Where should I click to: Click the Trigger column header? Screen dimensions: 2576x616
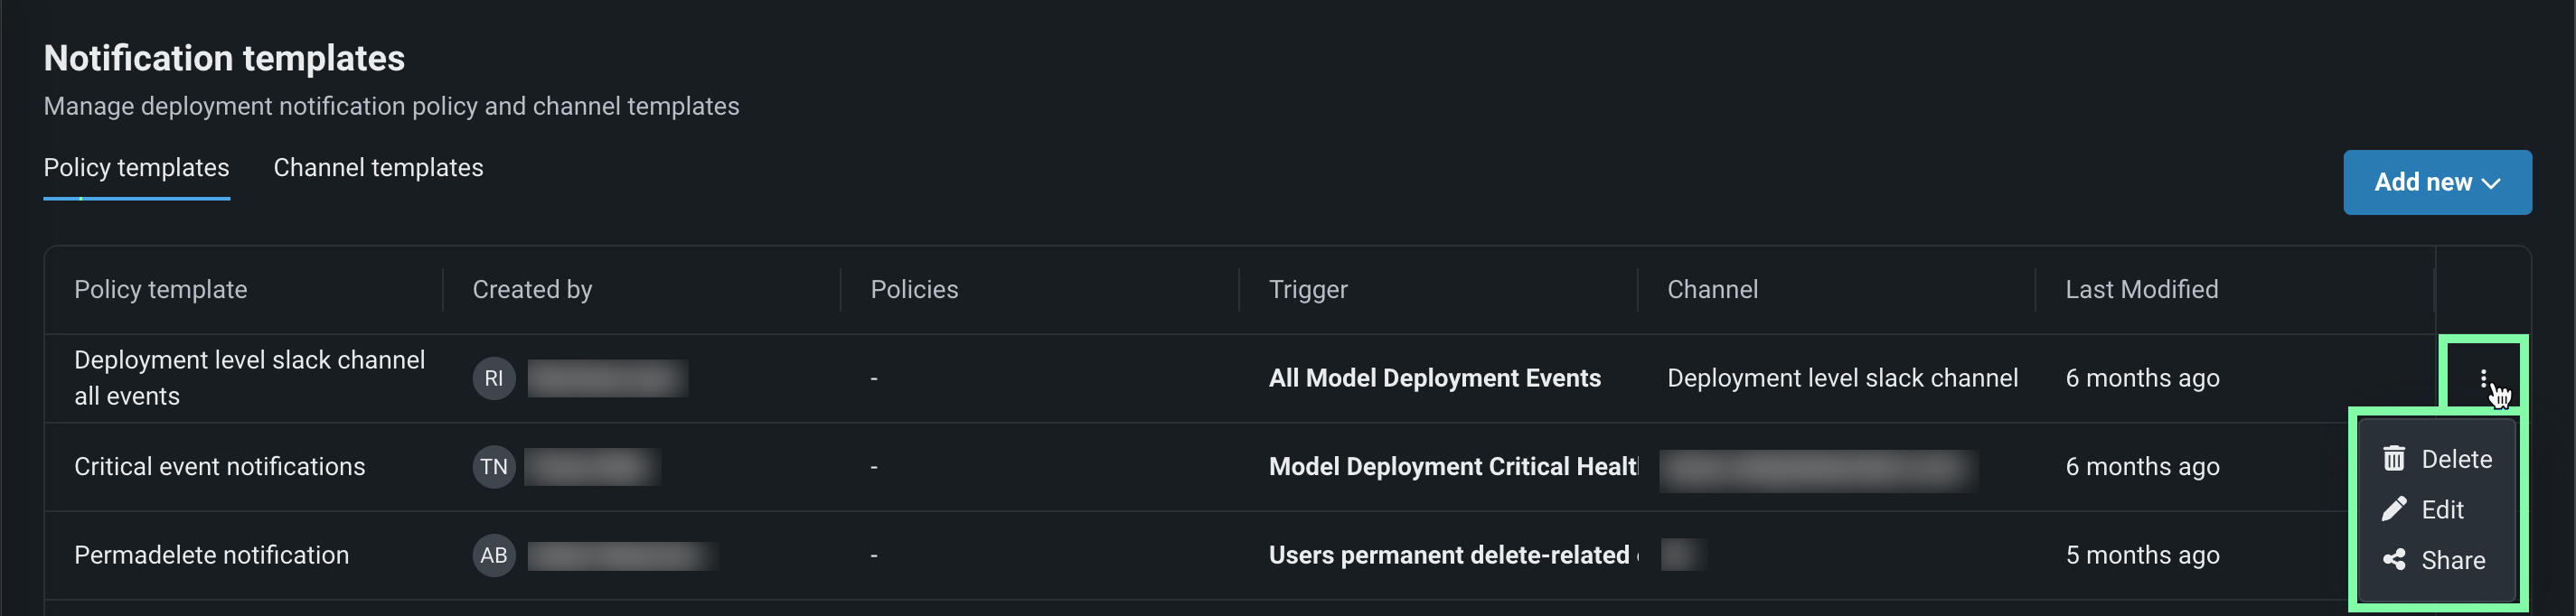click(x=1307, y=290)
